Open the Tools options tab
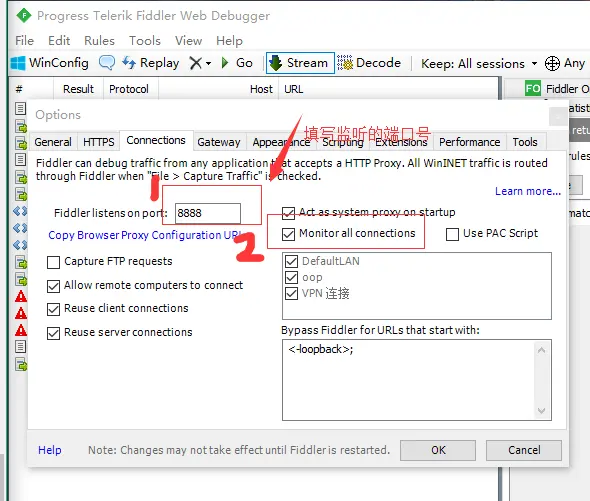The image size is (590, 501). click(x=525, y=142)
